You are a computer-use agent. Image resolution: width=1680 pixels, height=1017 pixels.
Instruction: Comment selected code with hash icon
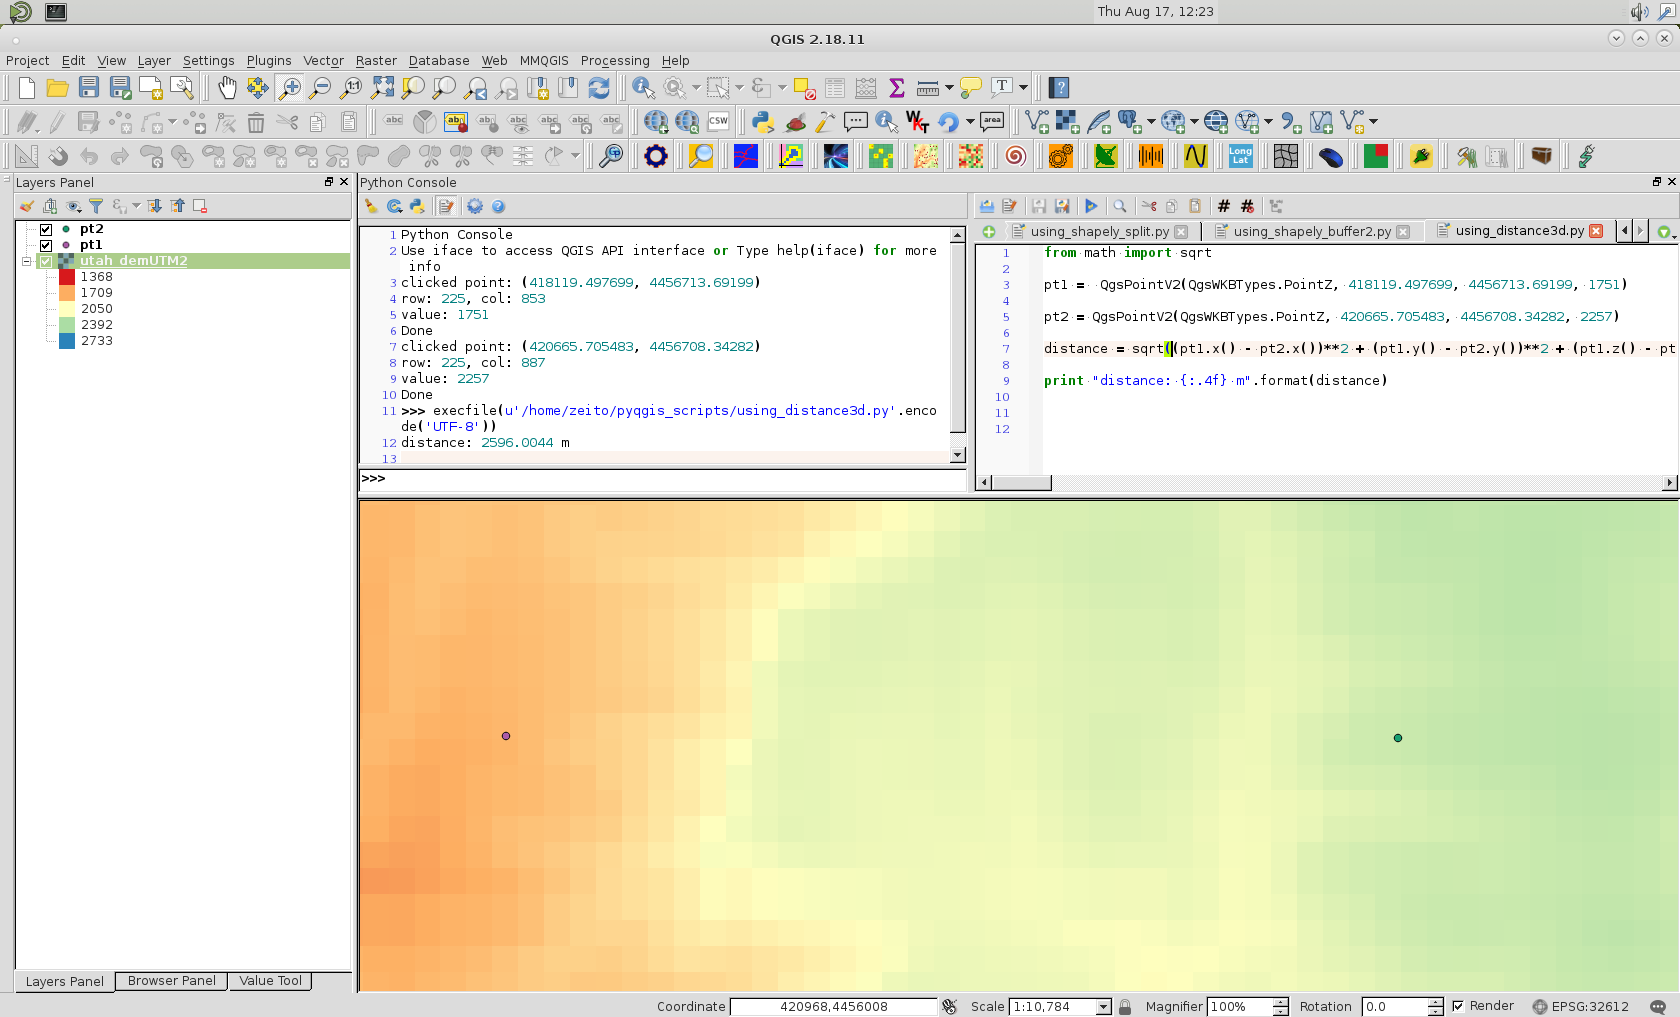pyautogui.click(x=1223, y=206)
